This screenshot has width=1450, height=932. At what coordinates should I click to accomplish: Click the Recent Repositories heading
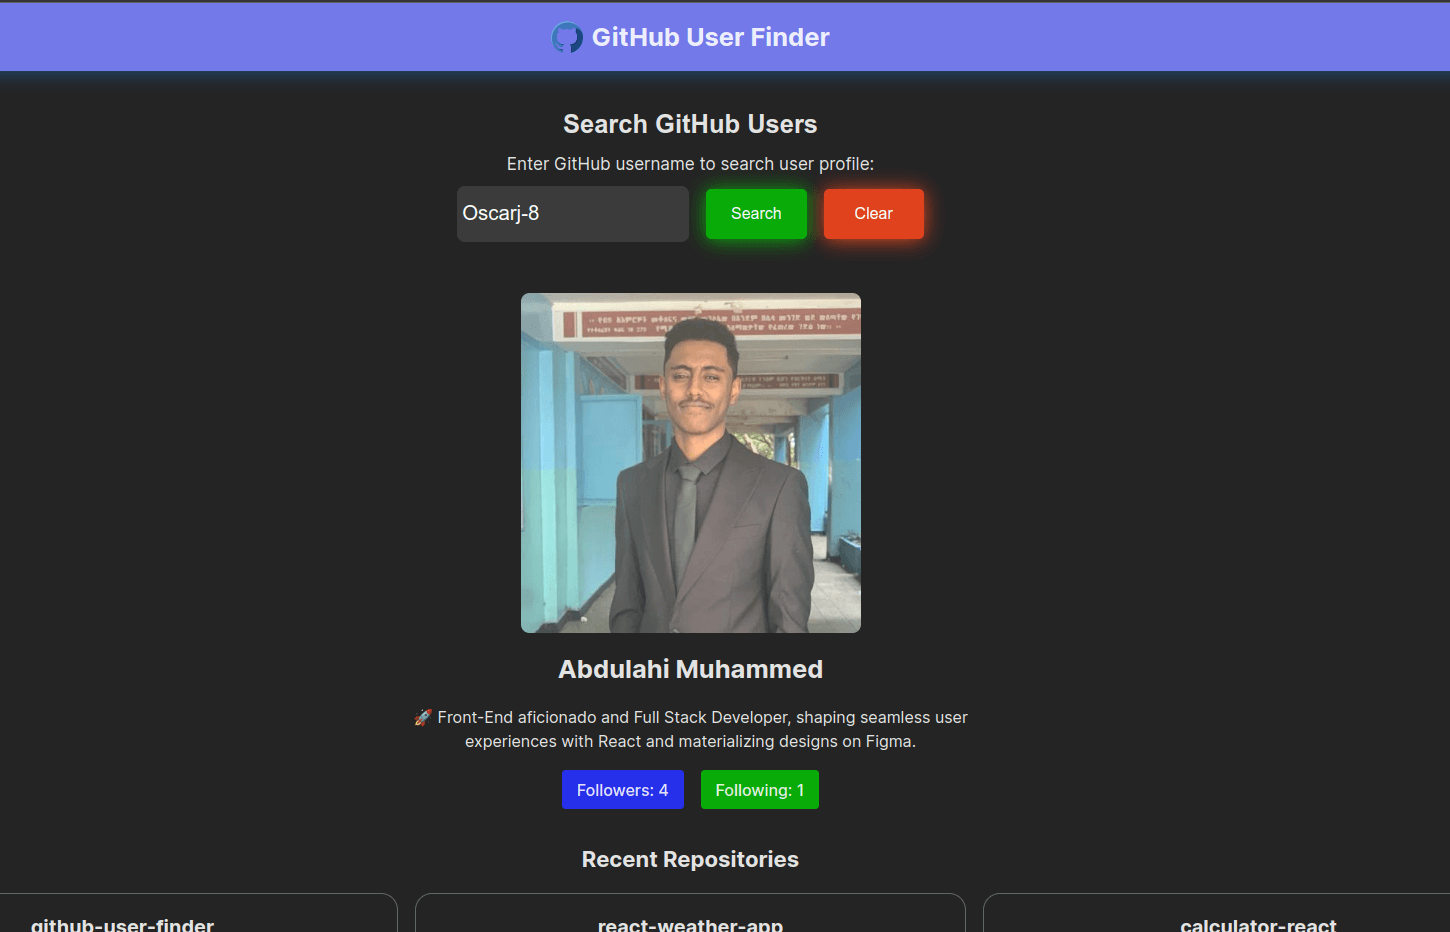[690, 859]
